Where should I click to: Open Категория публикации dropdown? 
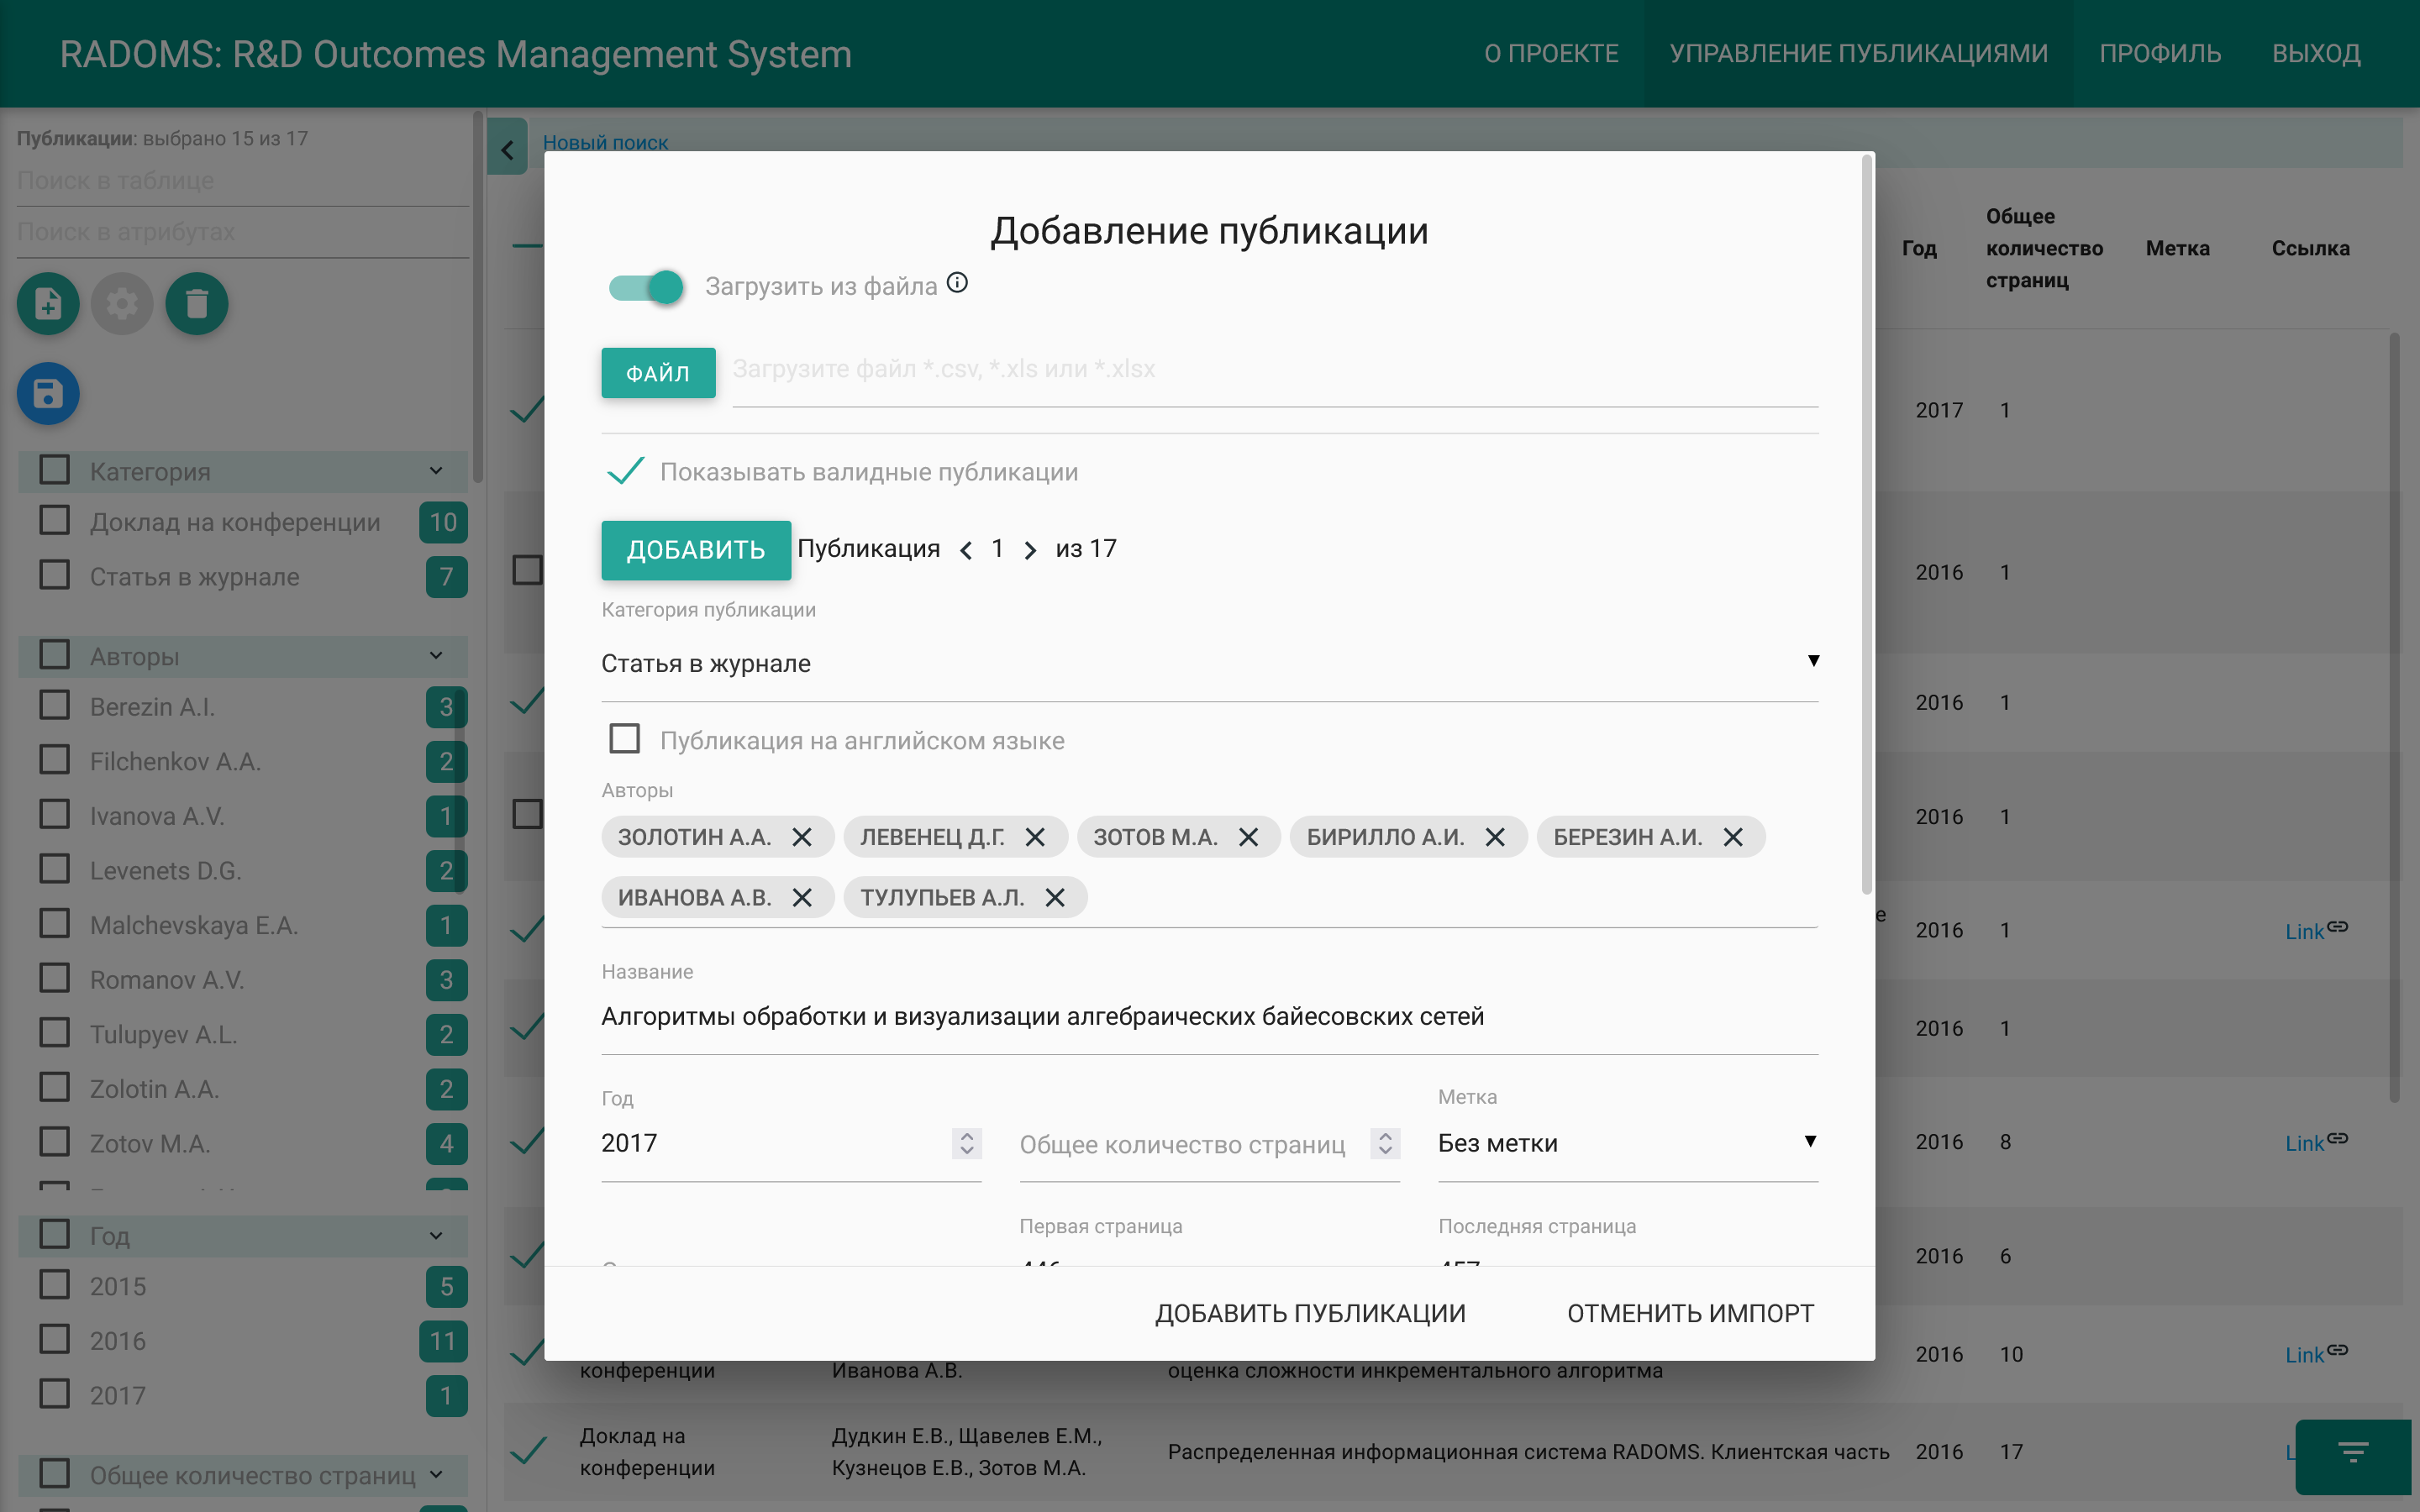click(1209, 663)
